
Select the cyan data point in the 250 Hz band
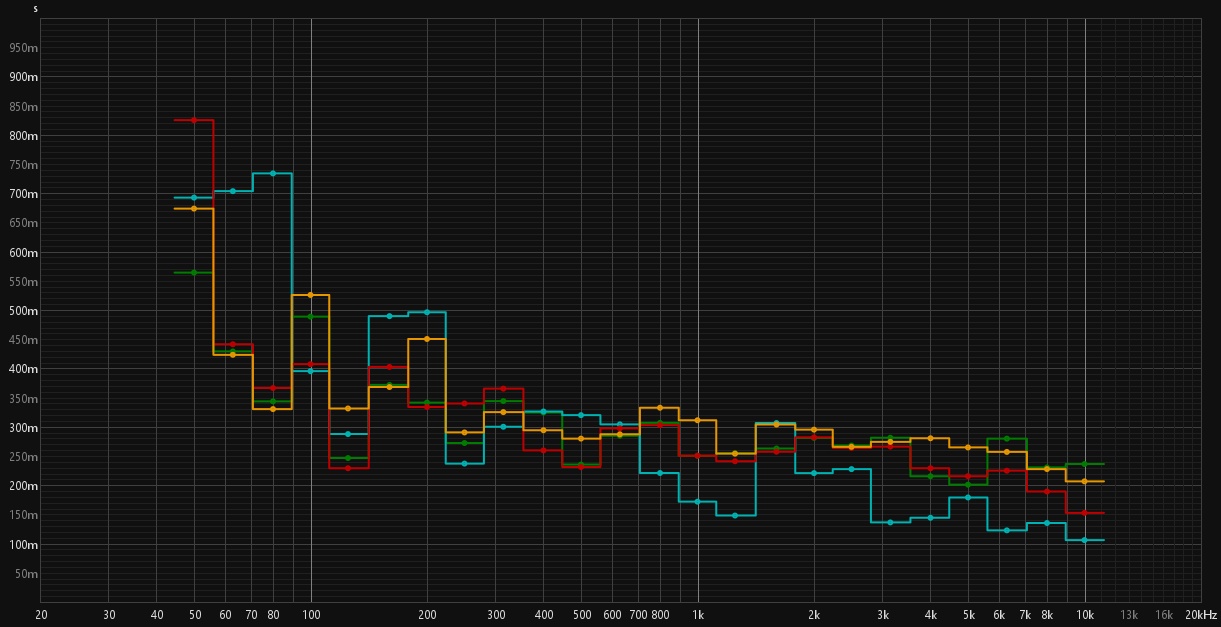[465, 463]
